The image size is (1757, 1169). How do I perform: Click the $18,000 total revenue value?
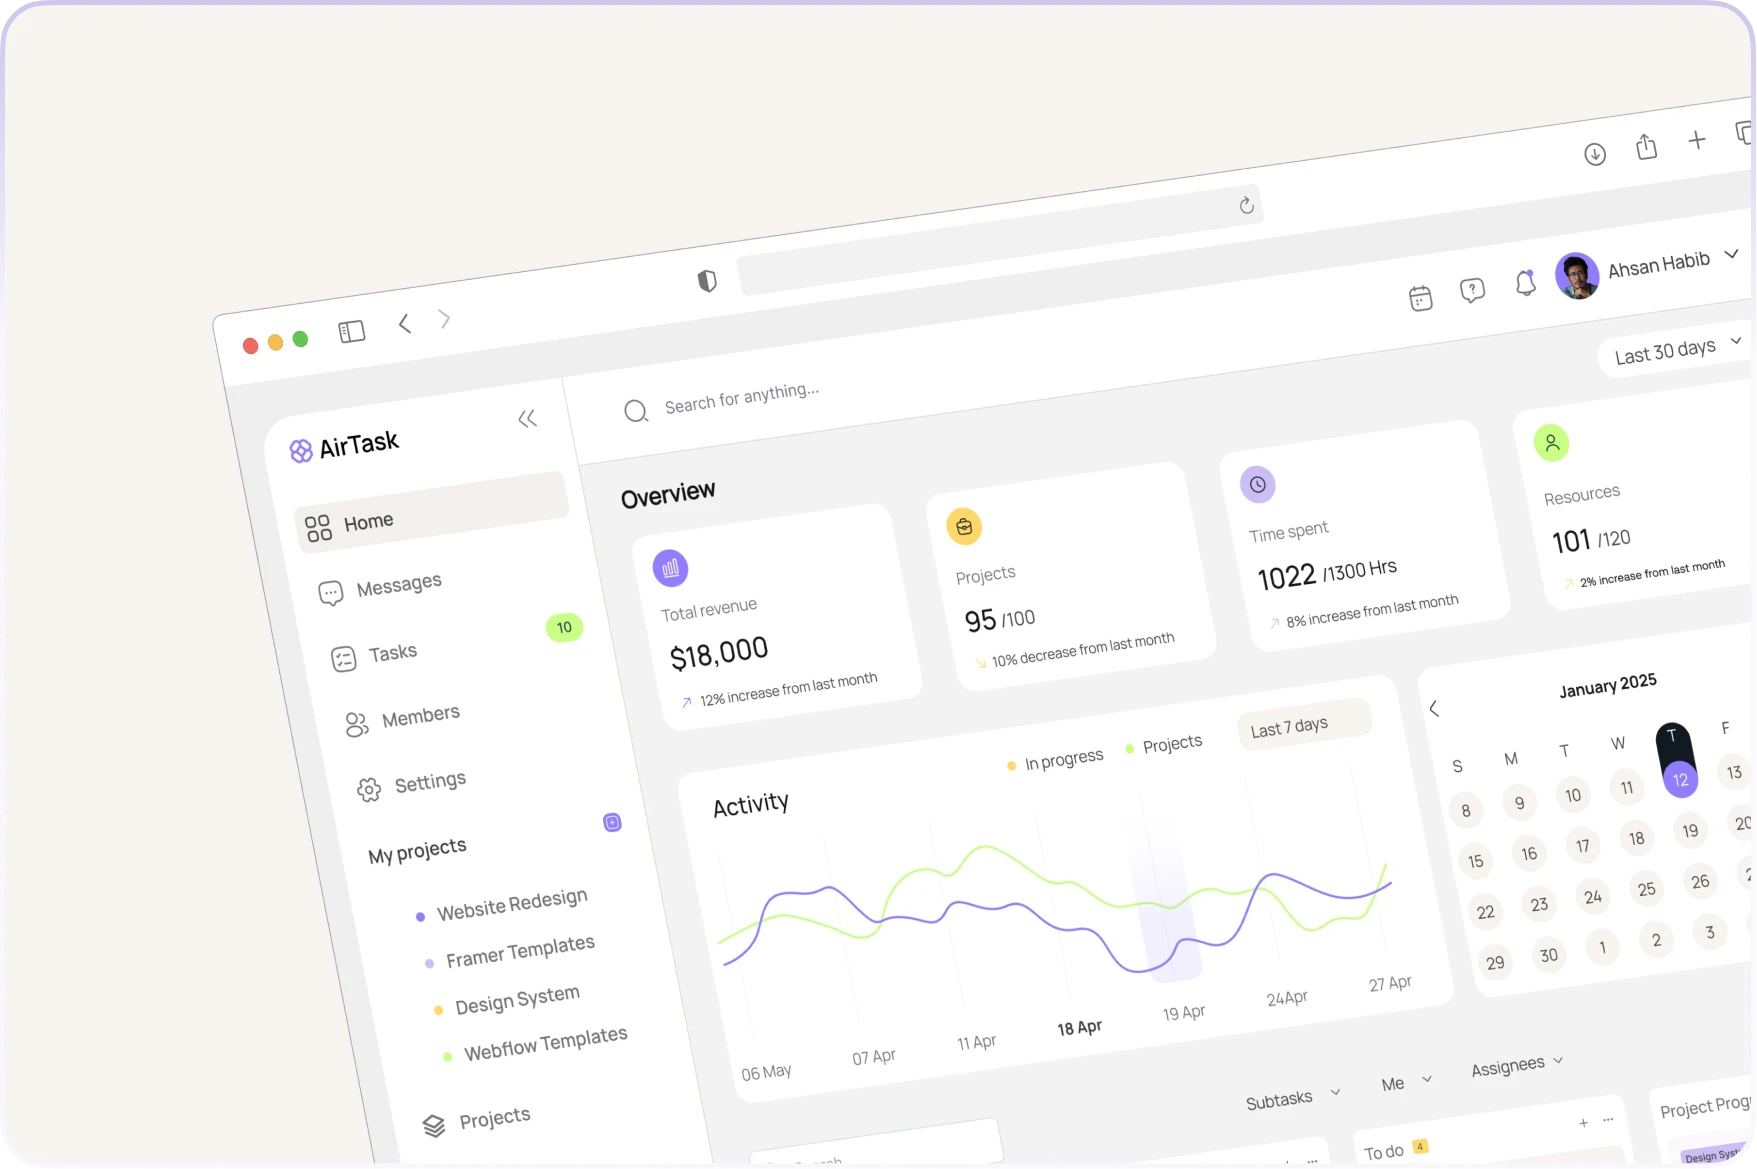coord(719,652)
